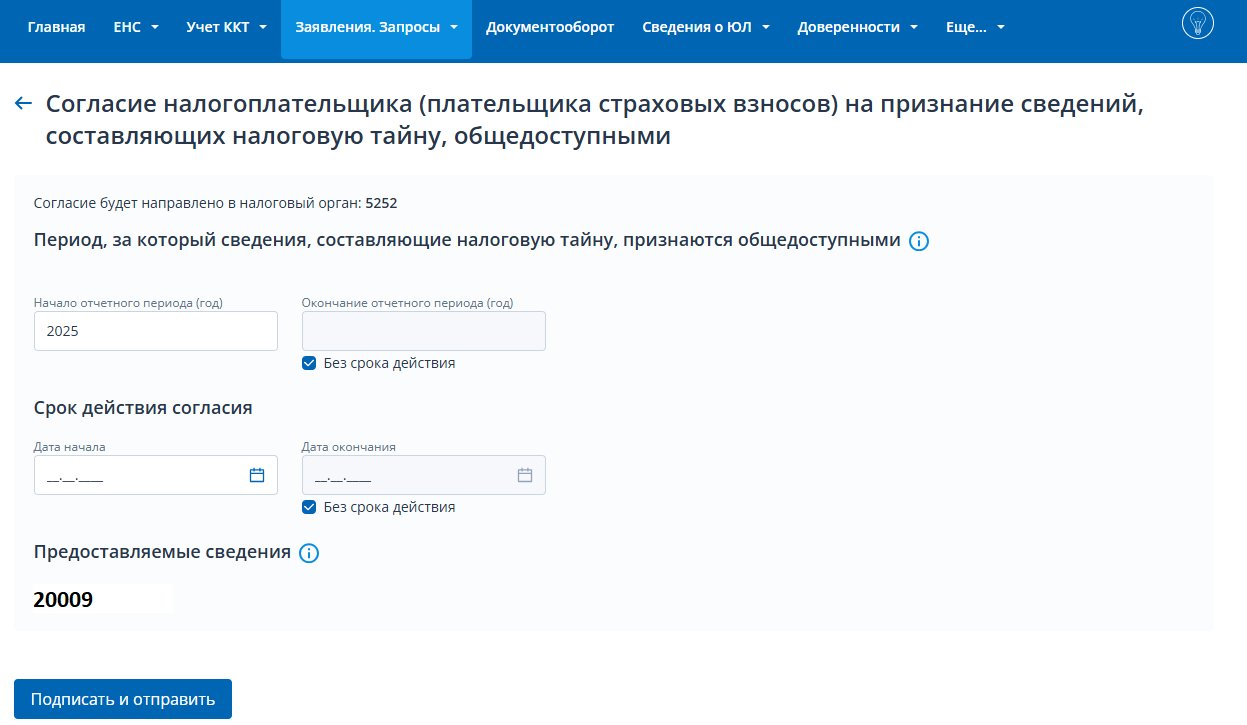Expand the Еще... menu

(x=975, y=28)
